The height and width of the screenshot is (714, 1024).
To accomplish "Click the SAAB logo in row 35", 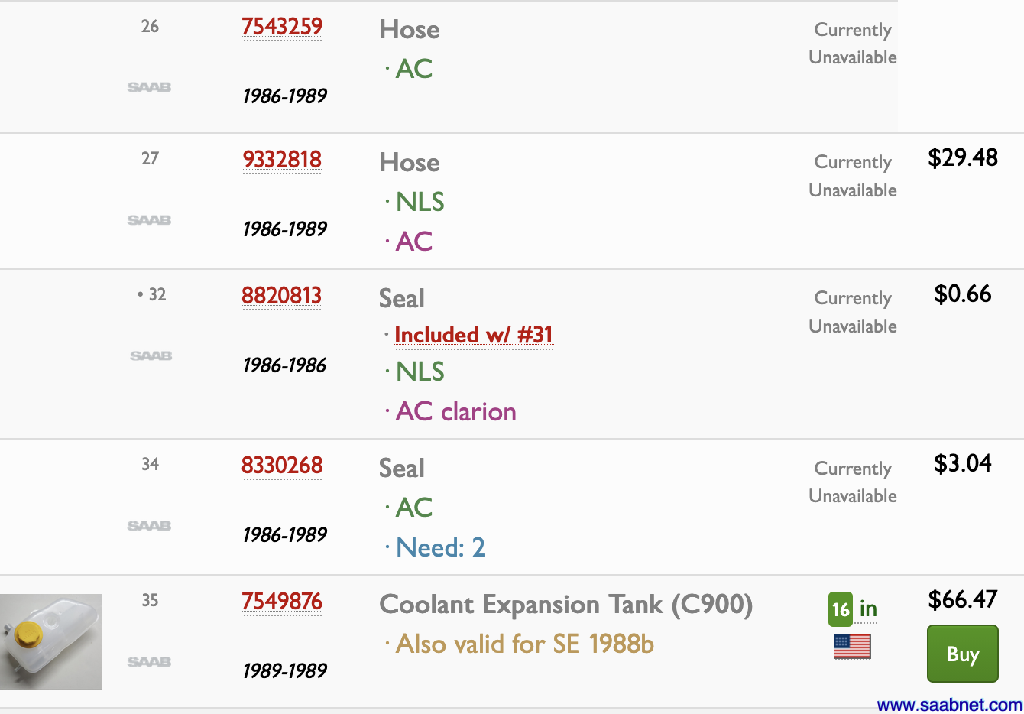I will point(149,662).
